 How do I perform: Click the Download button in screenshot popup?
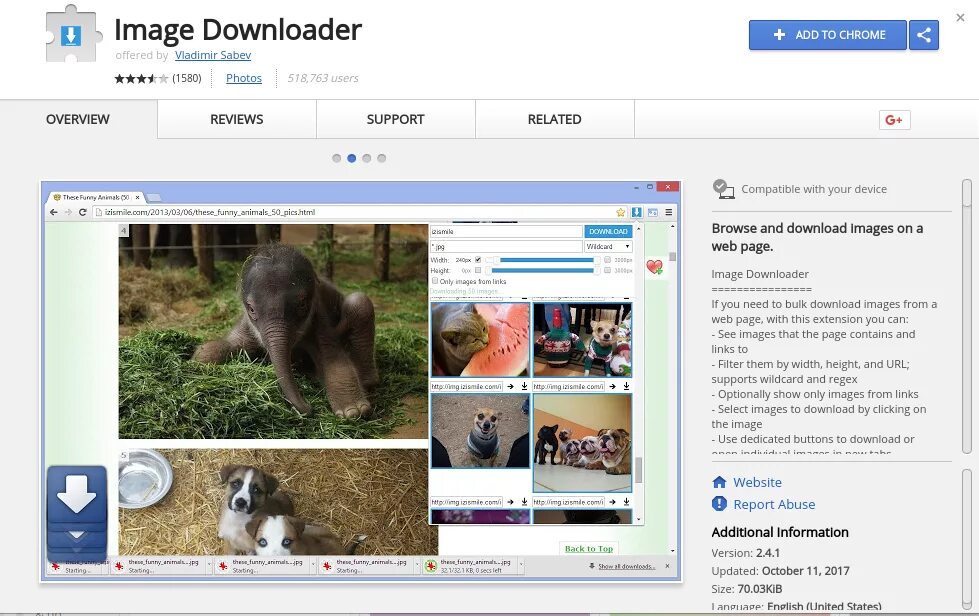point(608,232)
